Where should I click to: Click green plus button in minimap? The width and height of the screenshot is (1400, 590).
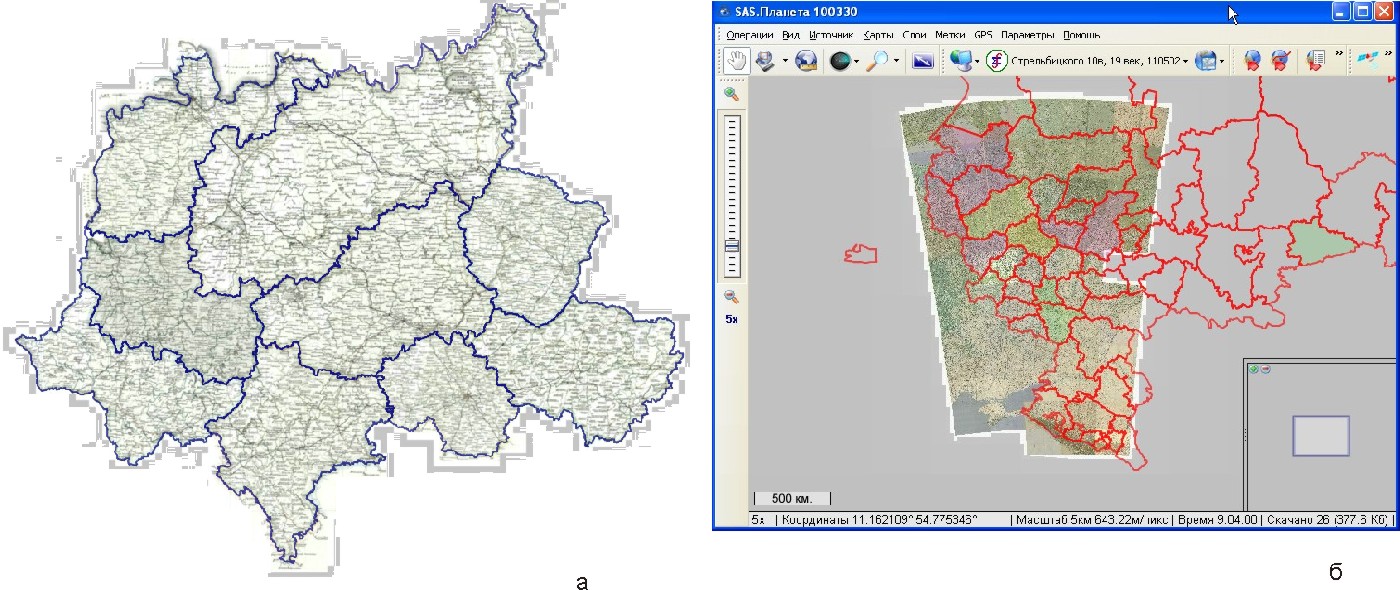[1254, 369]
